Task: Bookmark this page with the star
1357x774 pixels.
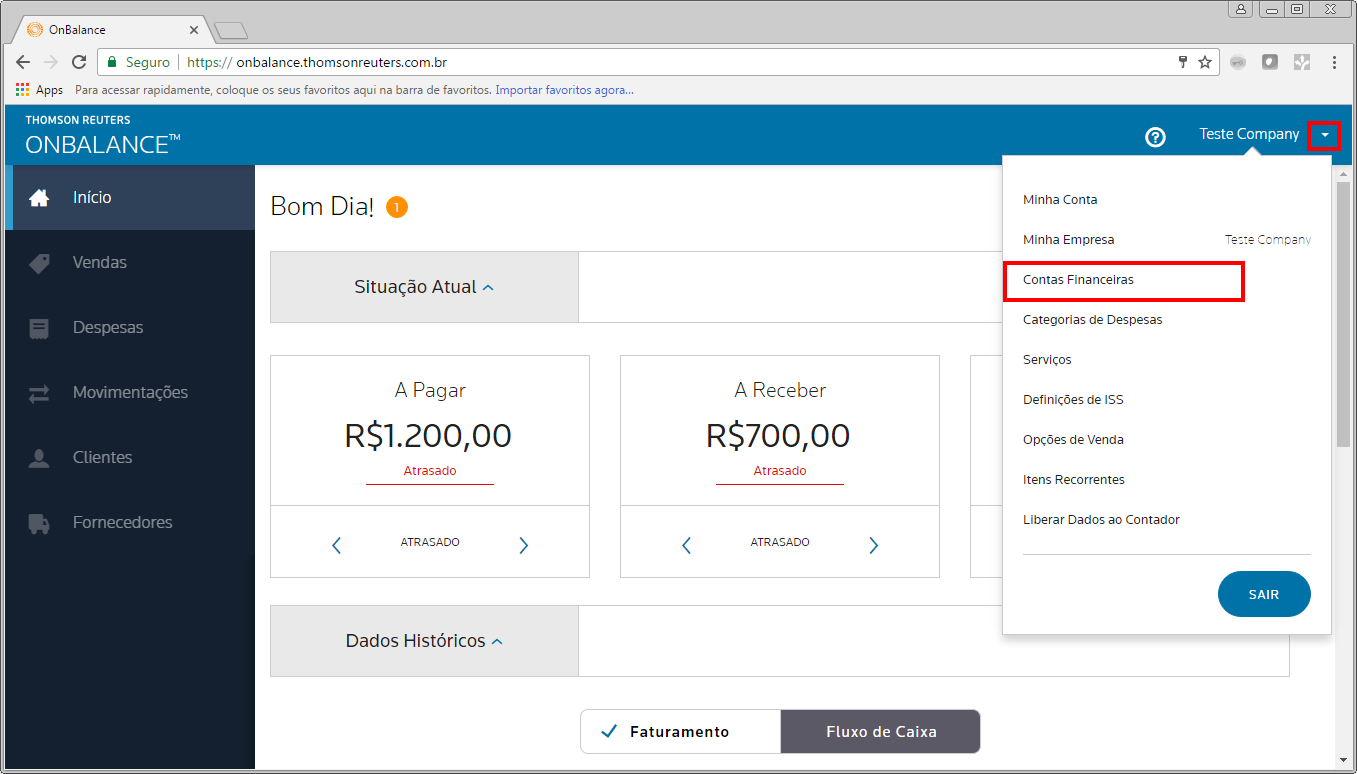Action: click(x=1205, y=62)
